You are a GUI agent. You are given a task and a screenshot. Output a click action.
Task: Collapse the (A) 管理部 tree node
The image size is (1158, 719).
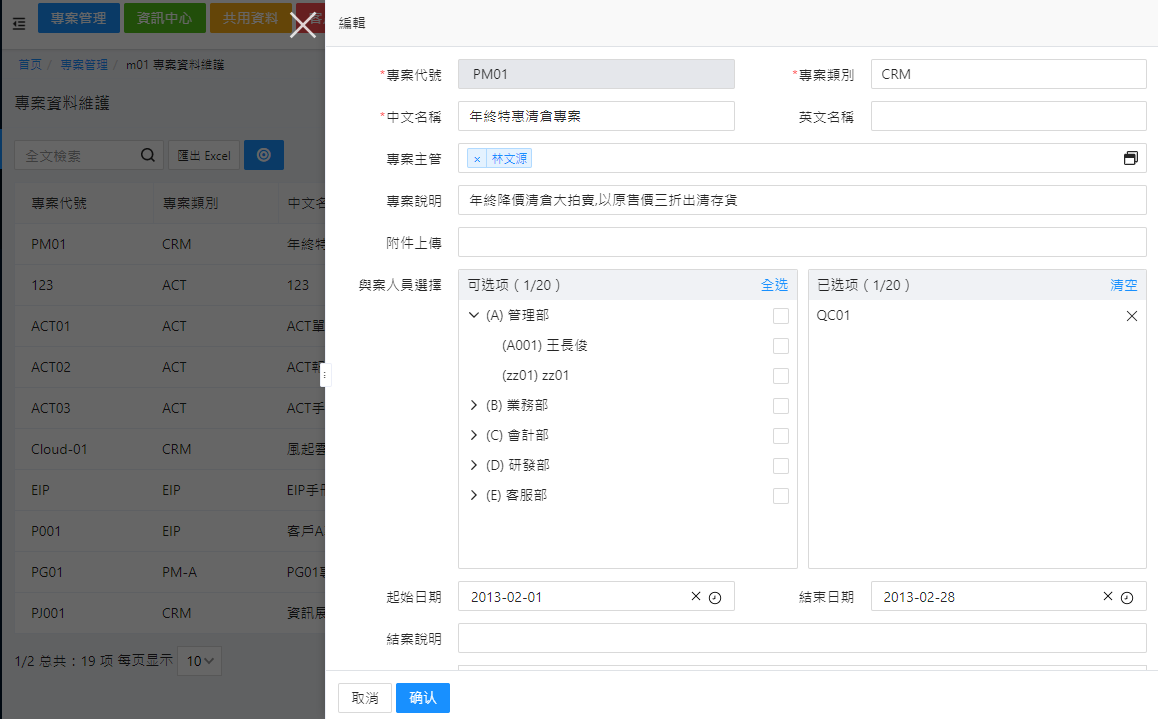click(474, 316)
